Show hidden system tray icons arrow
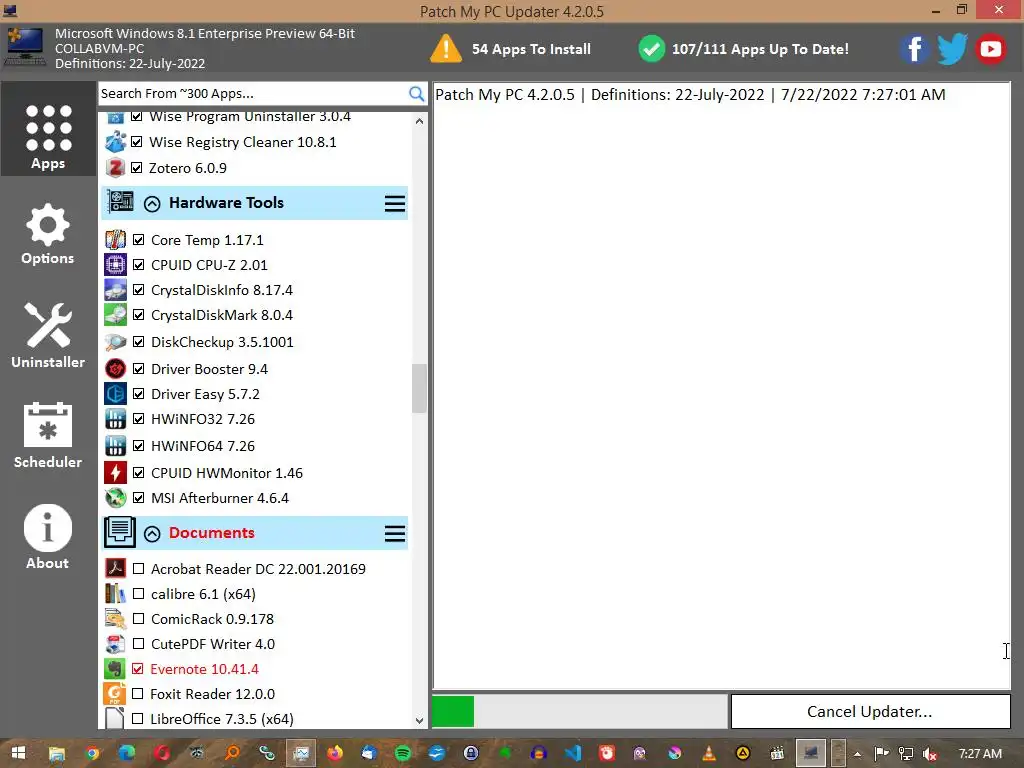Viewport: 1024px width, 768px height. coord(857,754)
